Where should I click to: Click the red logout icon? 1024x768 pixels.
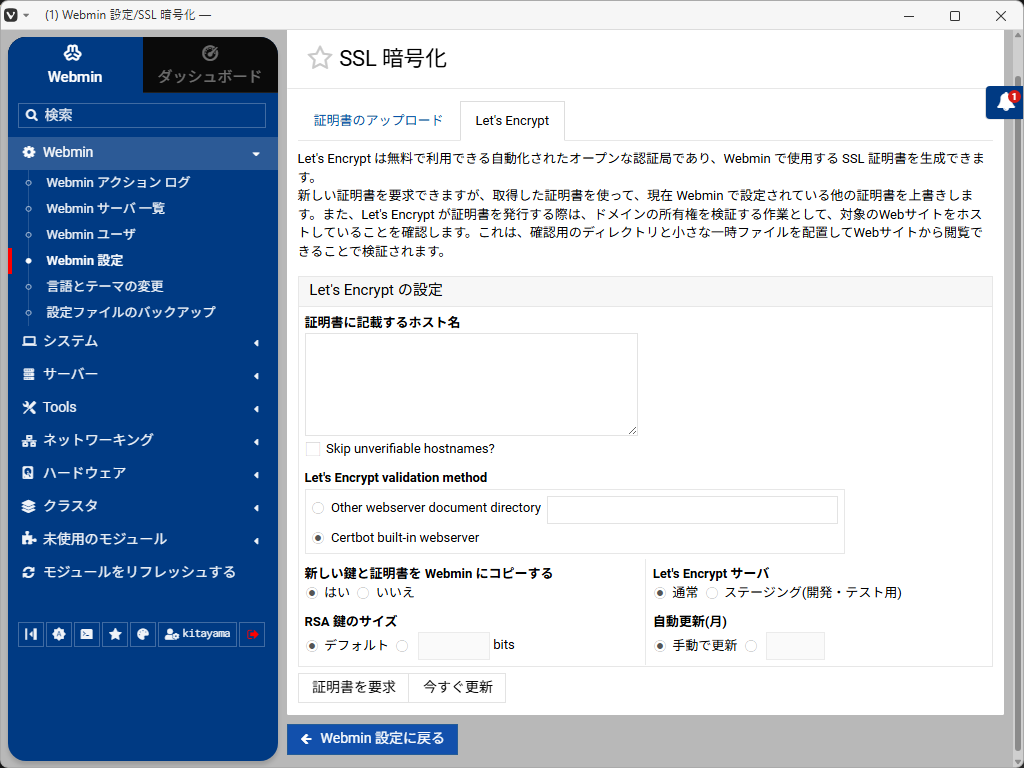click(252, 634)
